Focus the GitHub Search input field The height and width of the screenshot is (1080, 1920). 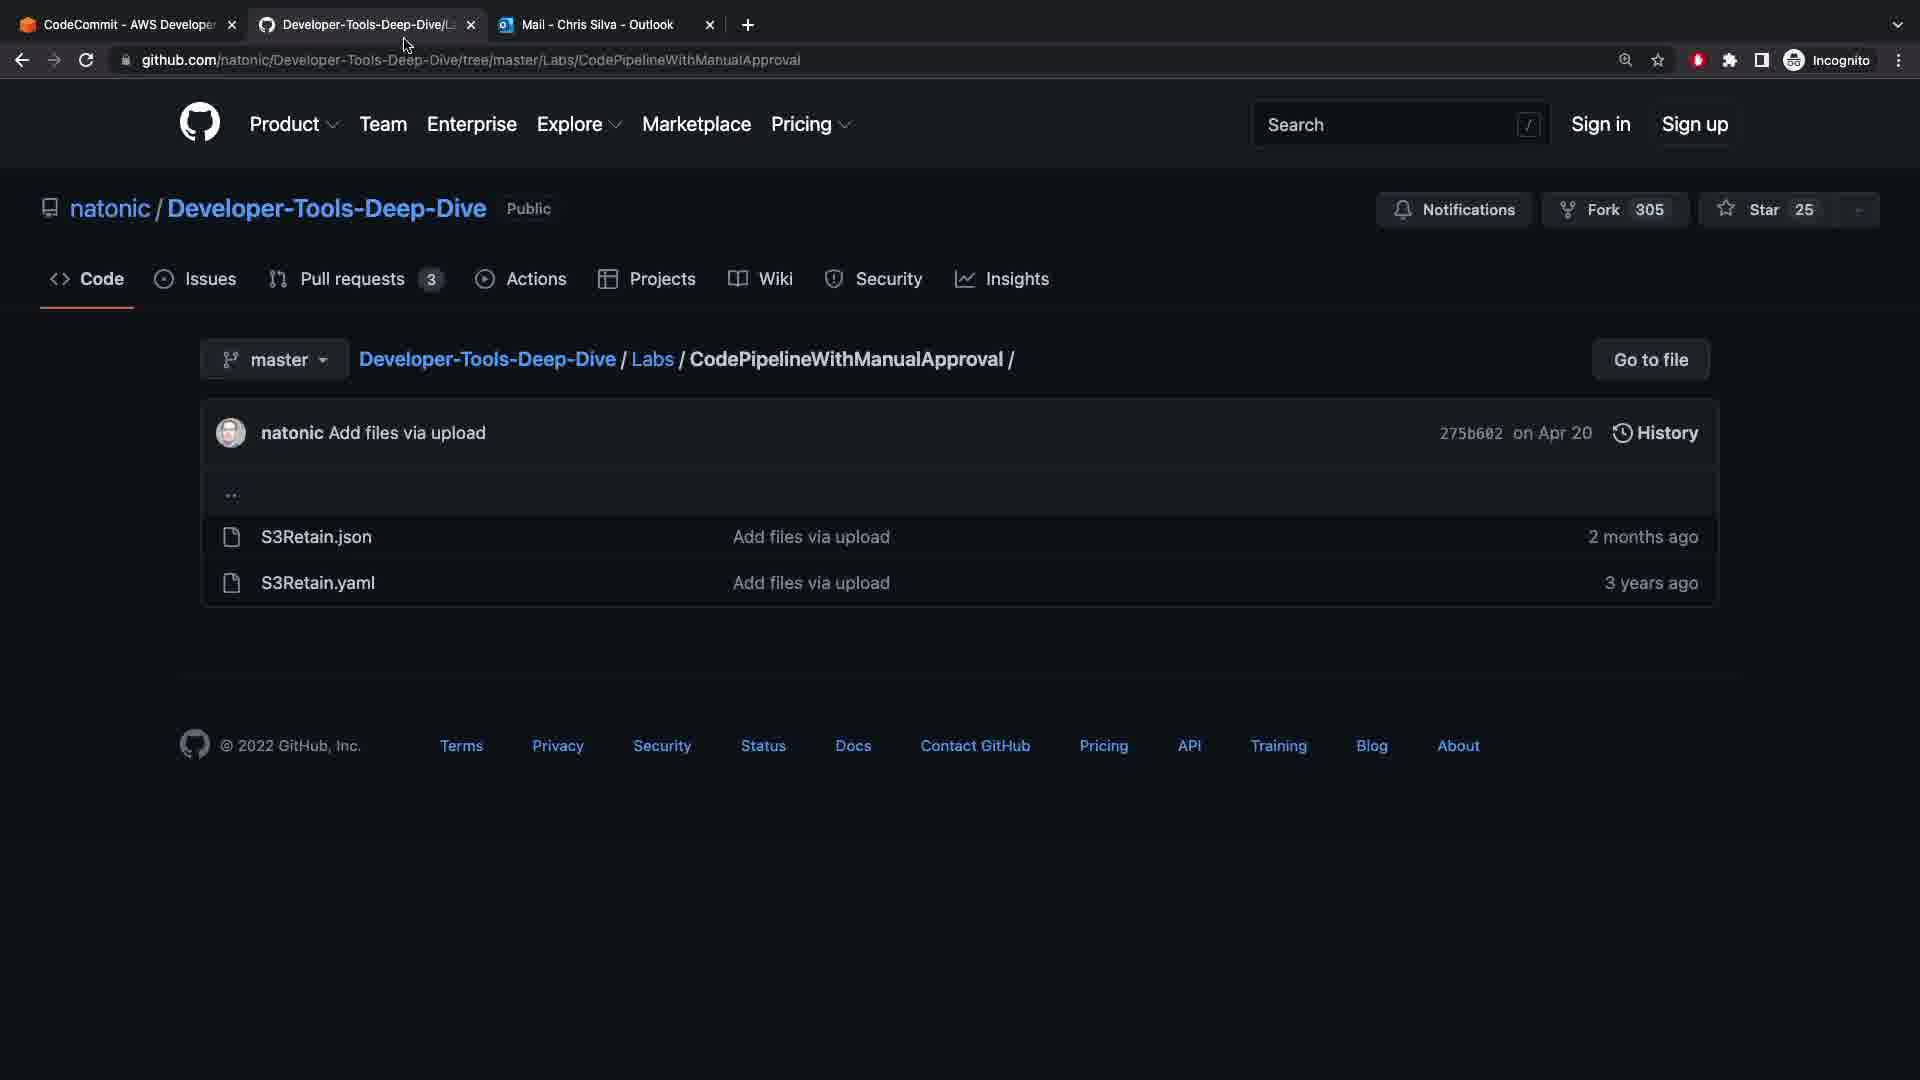click(1390, 125)
